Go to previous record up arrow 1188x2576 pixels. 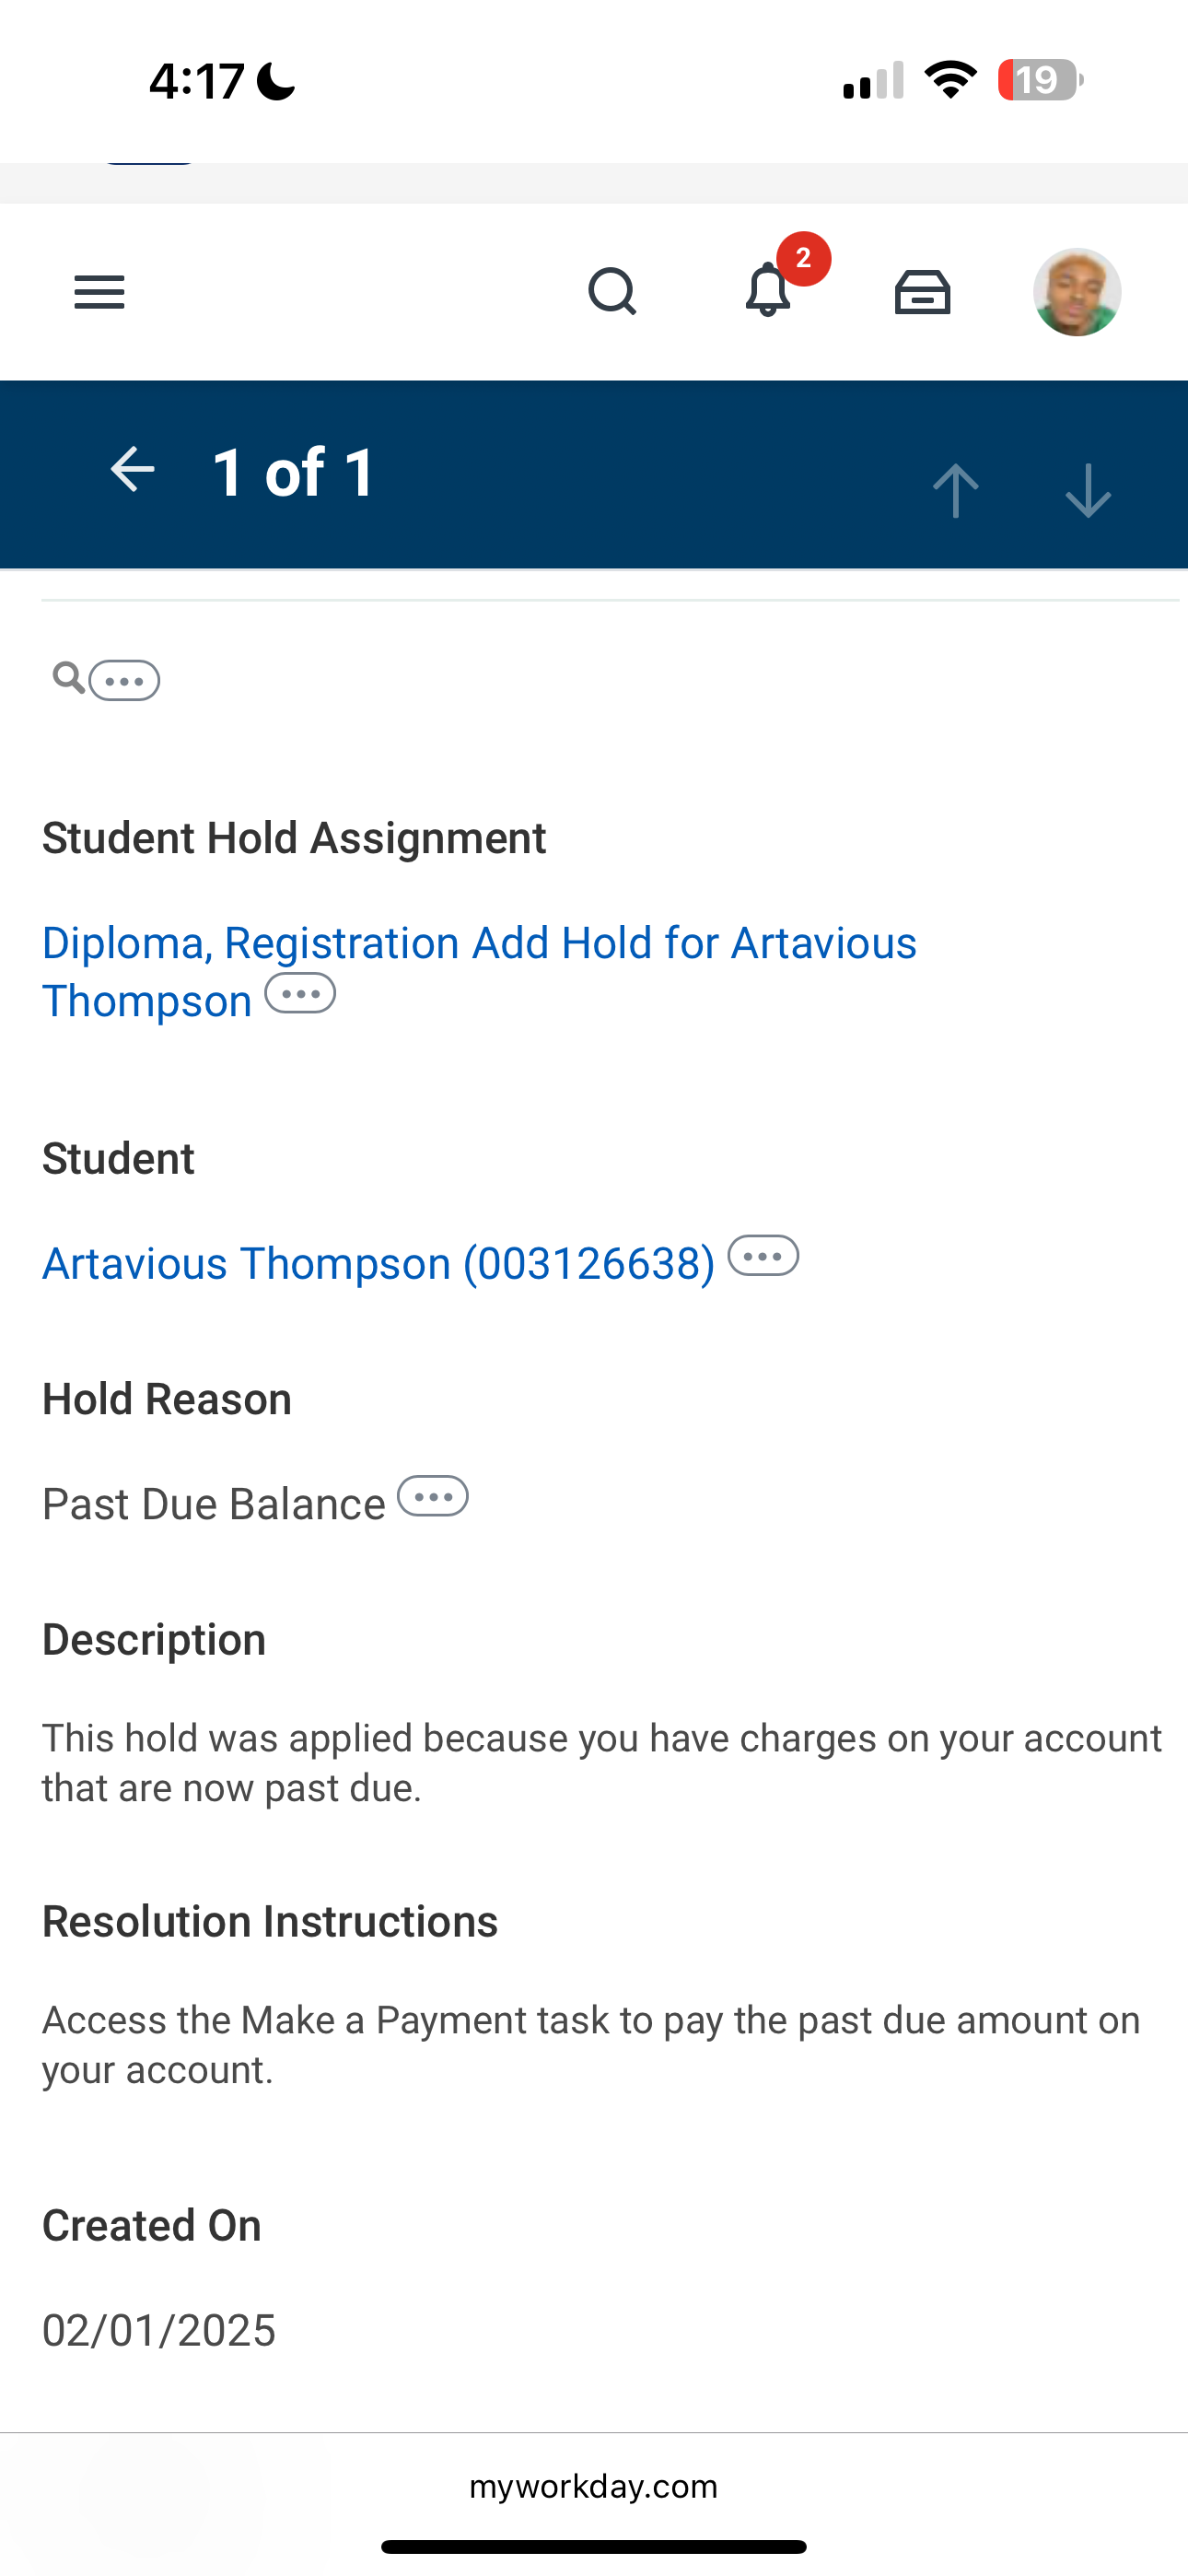click(x=955, y=490)
